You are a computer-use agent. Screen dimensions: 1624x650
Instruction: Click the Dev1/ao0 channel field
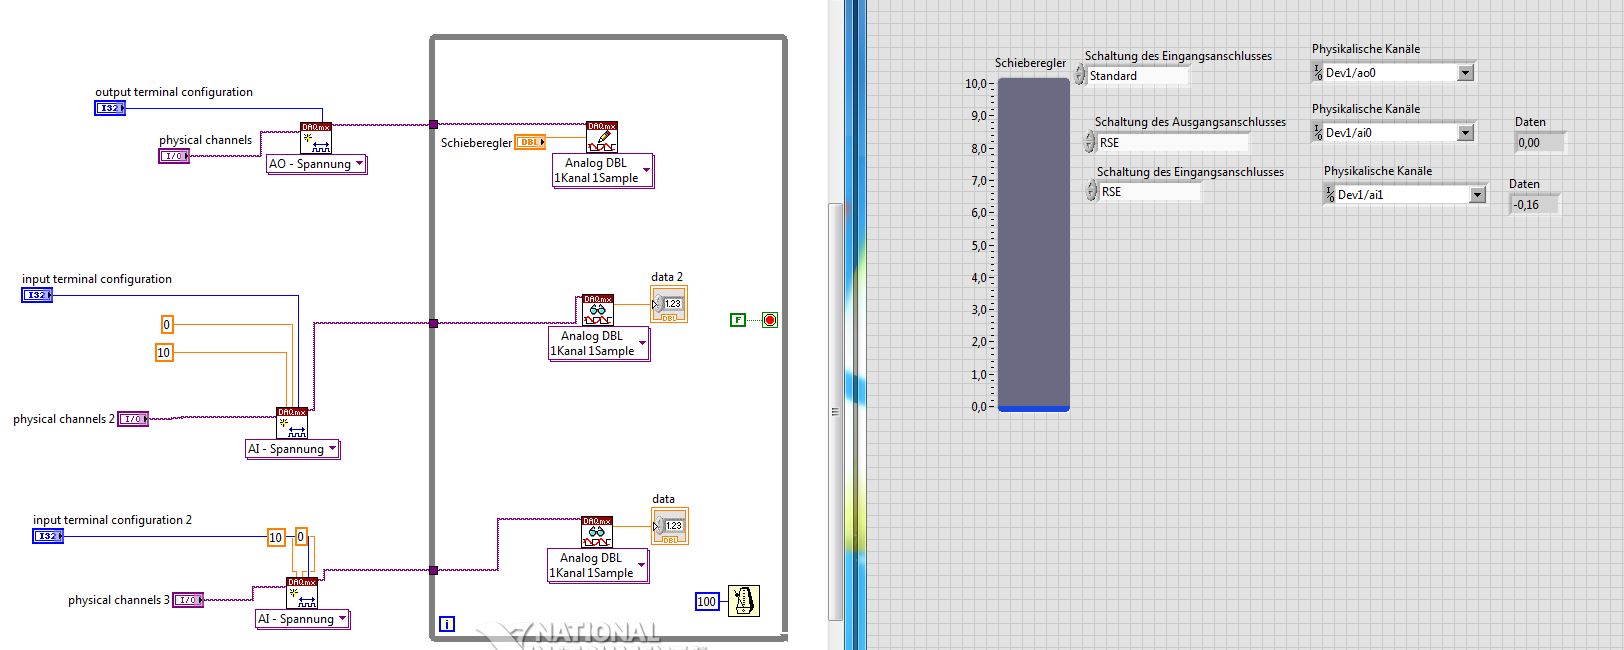pyautogui.click(x=1390, y=73)
